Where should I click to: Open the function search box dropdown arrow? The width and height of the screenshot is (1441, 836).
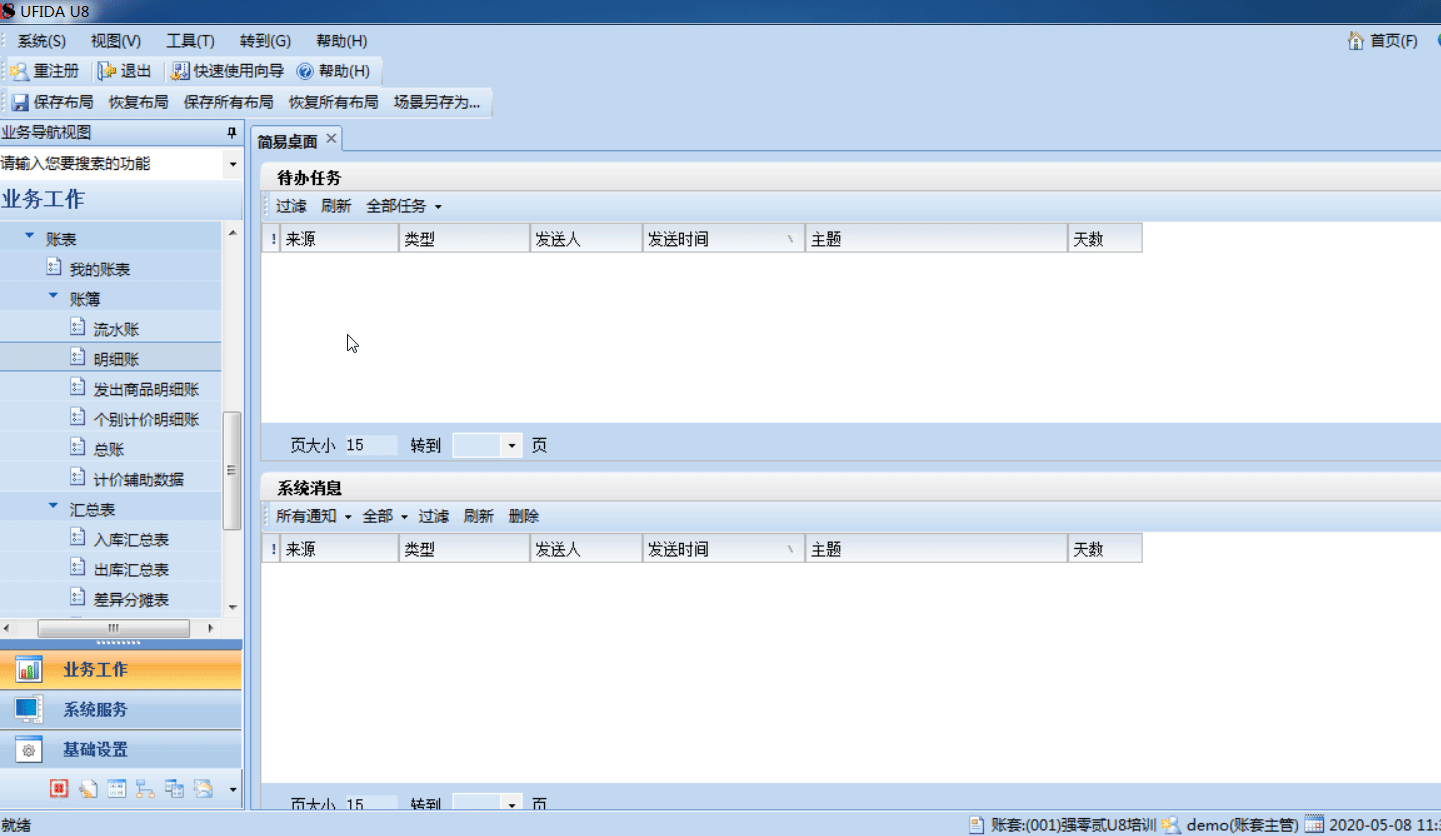pyautogui.click(x=233, y=163)
